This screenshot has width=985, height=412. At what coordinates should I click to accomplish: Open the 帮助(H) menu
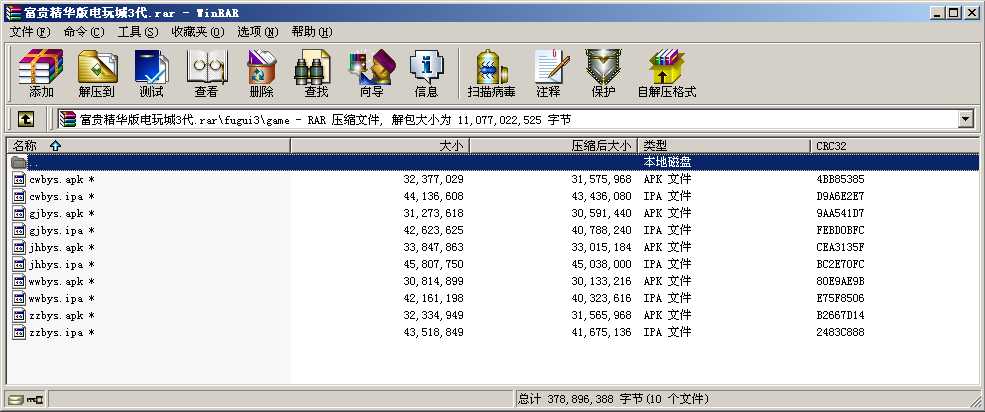pyautogui.click(x=312, y=31)
